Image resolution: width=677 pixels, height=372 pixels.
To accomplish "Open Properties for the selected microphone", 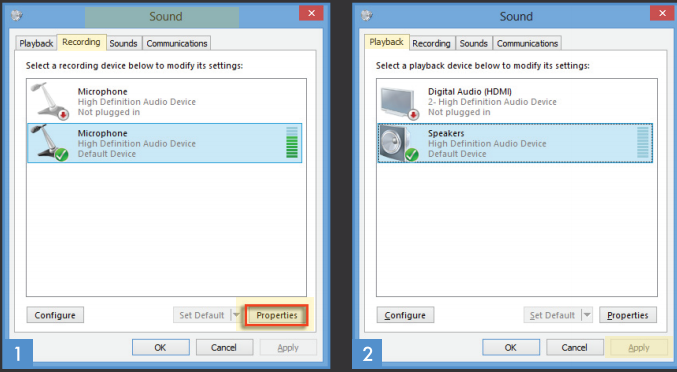I will click(277, 315).
